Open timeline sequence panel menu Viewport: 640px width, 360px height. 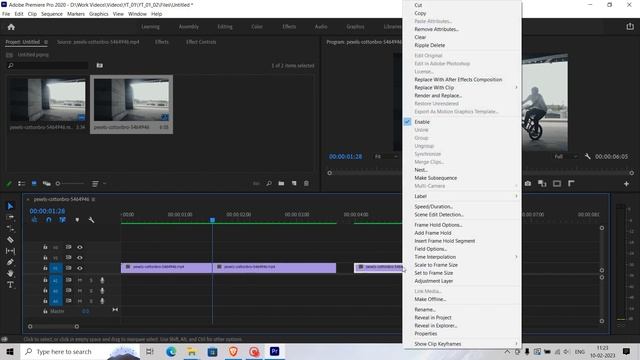pyautogui.click(x=93, y=199)
